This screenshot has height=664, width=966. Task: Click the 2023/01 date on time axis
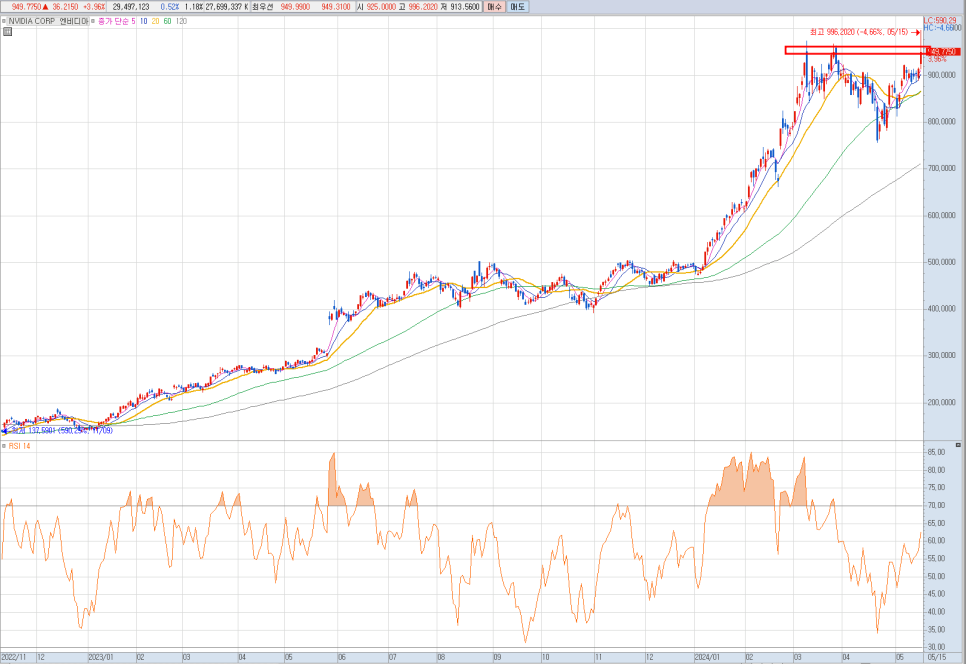tap(101, 657)
